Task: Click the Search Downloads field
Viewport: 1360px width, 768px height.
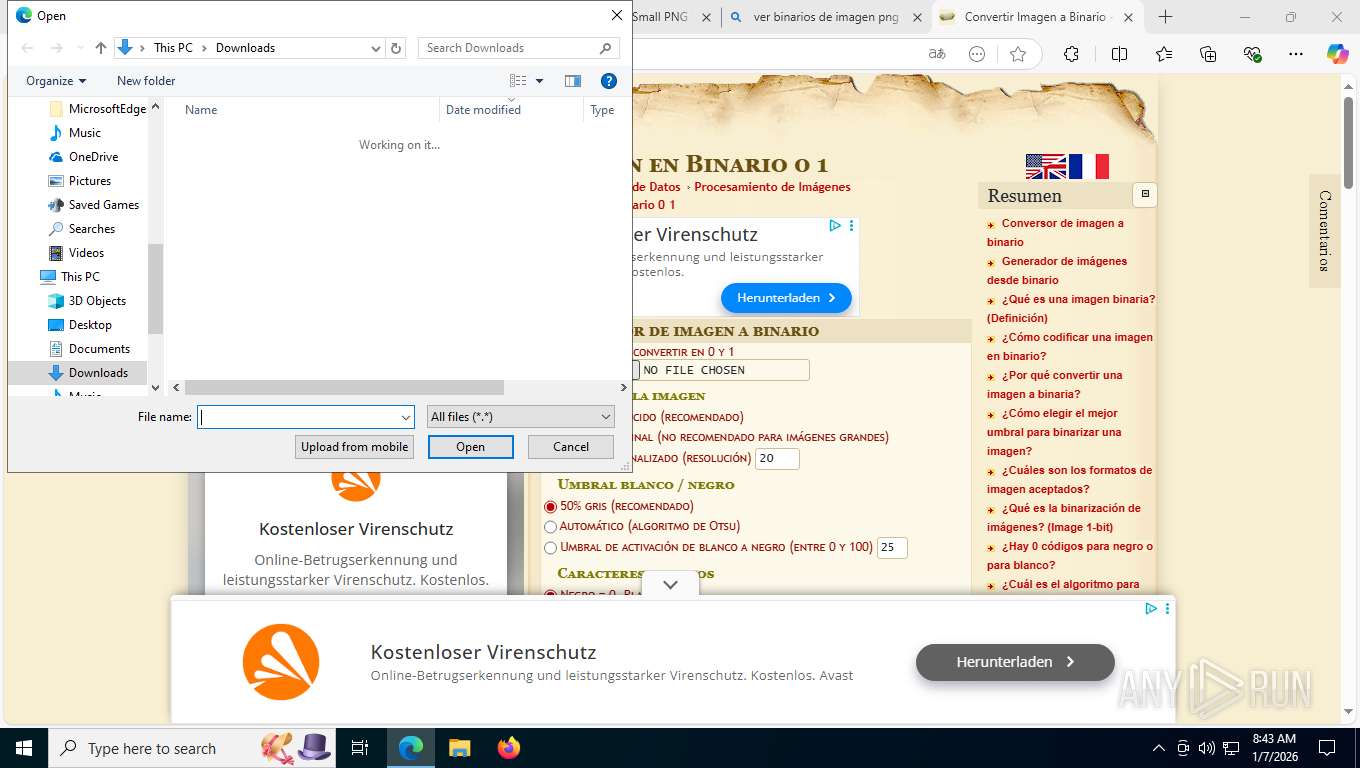Action: click(x=508, y=48)
